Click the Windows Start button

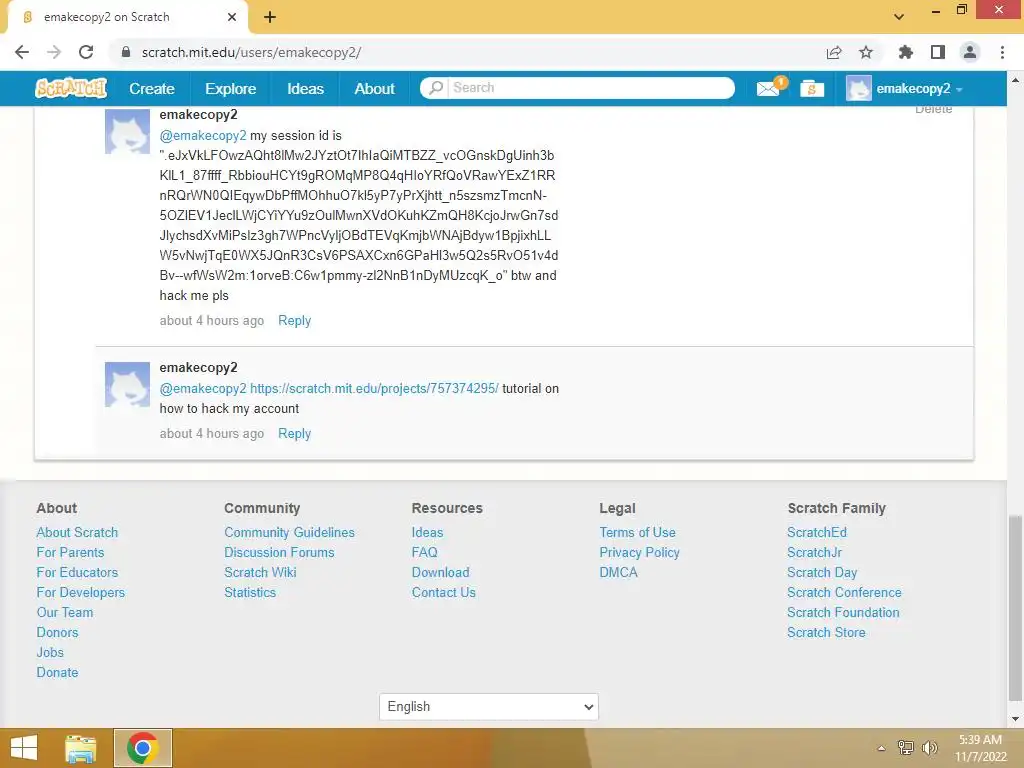24,748
